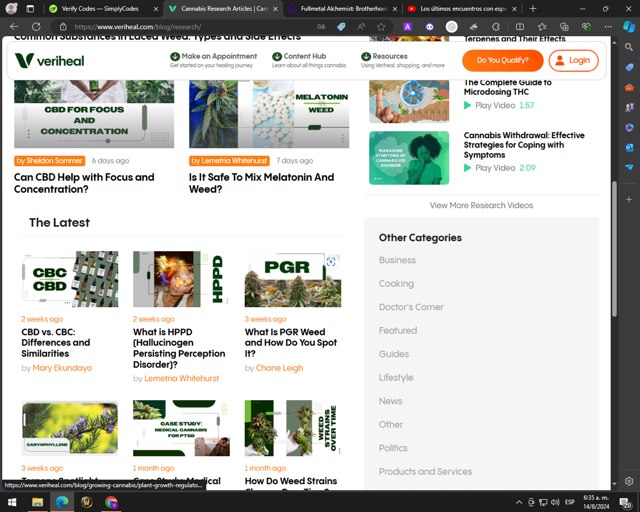Open article Can CBD Help with Focus

click(x=84, y=183)
